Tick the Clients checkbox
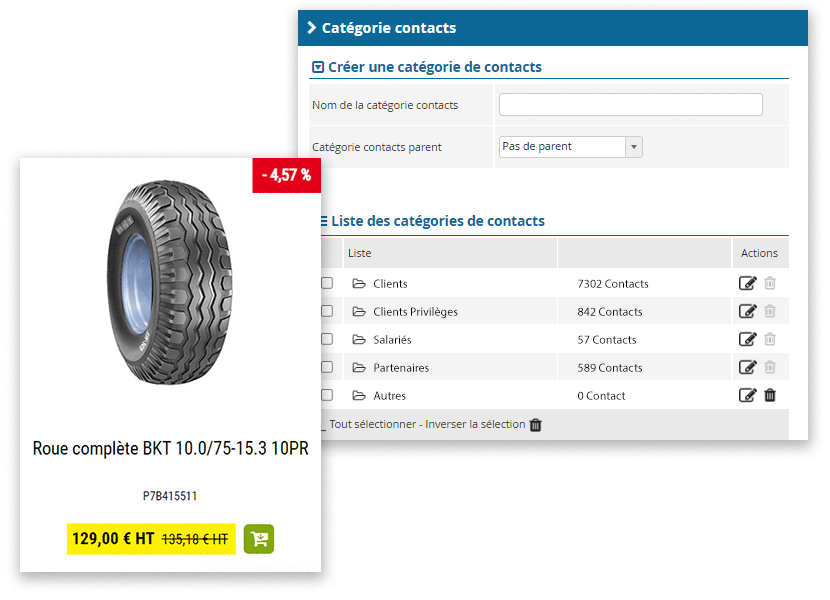830x600 pixels. coord(327,283)
